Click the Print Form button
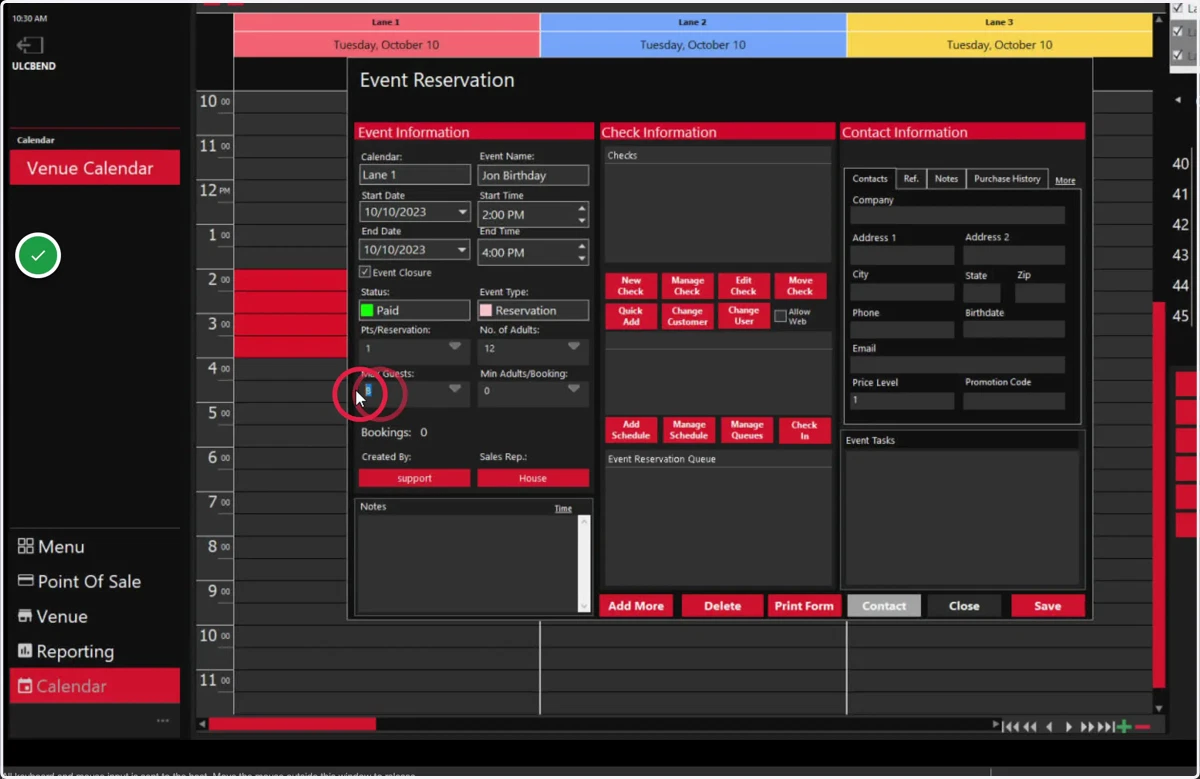Screen dimensions: 1200x779 (804, 606)
